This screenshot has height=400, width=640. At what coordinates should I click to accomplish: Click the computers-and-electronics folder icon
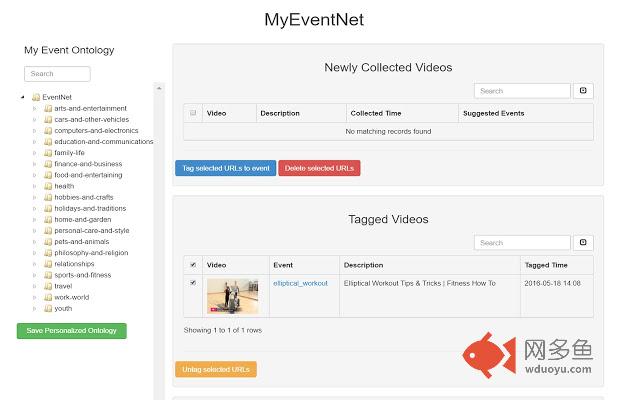point(48,131)
